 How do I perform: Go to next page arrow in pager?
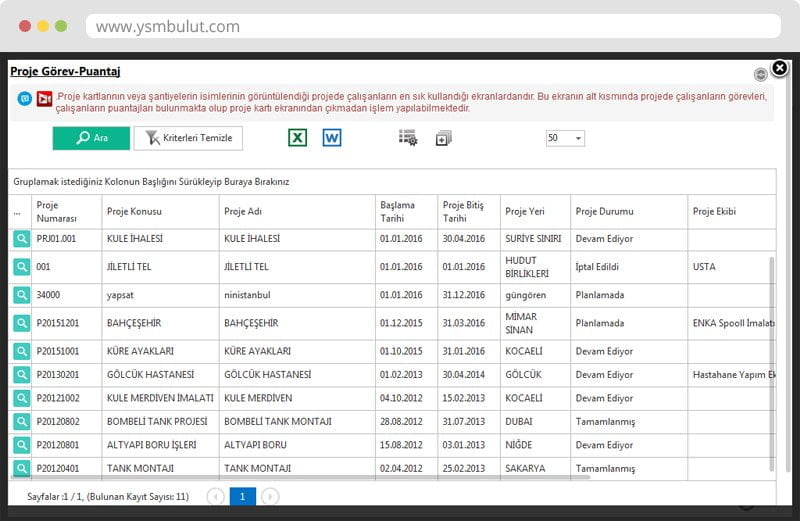(x=270, y=496)
